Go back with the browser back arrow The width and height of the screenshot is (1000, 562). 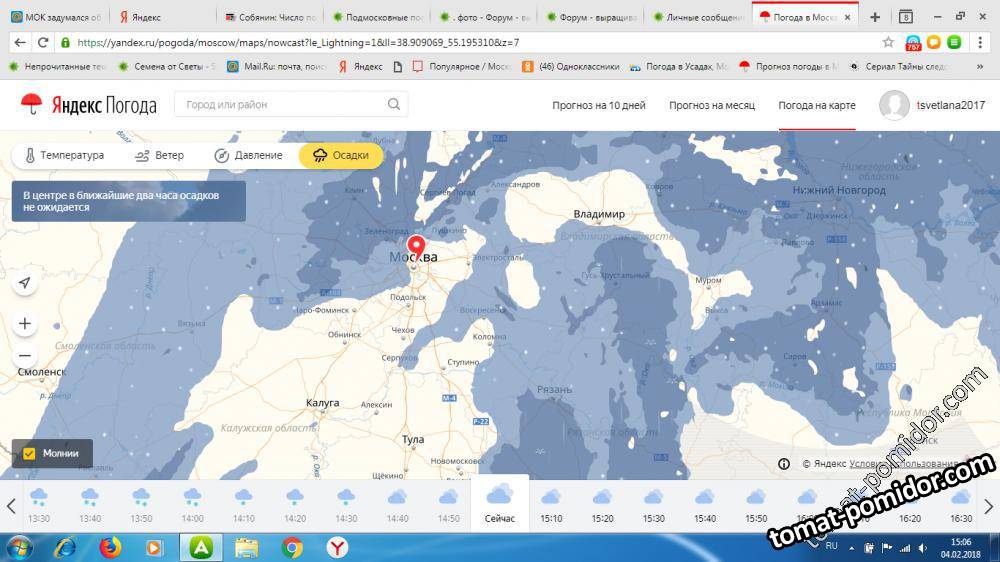[x=20, y=42]
